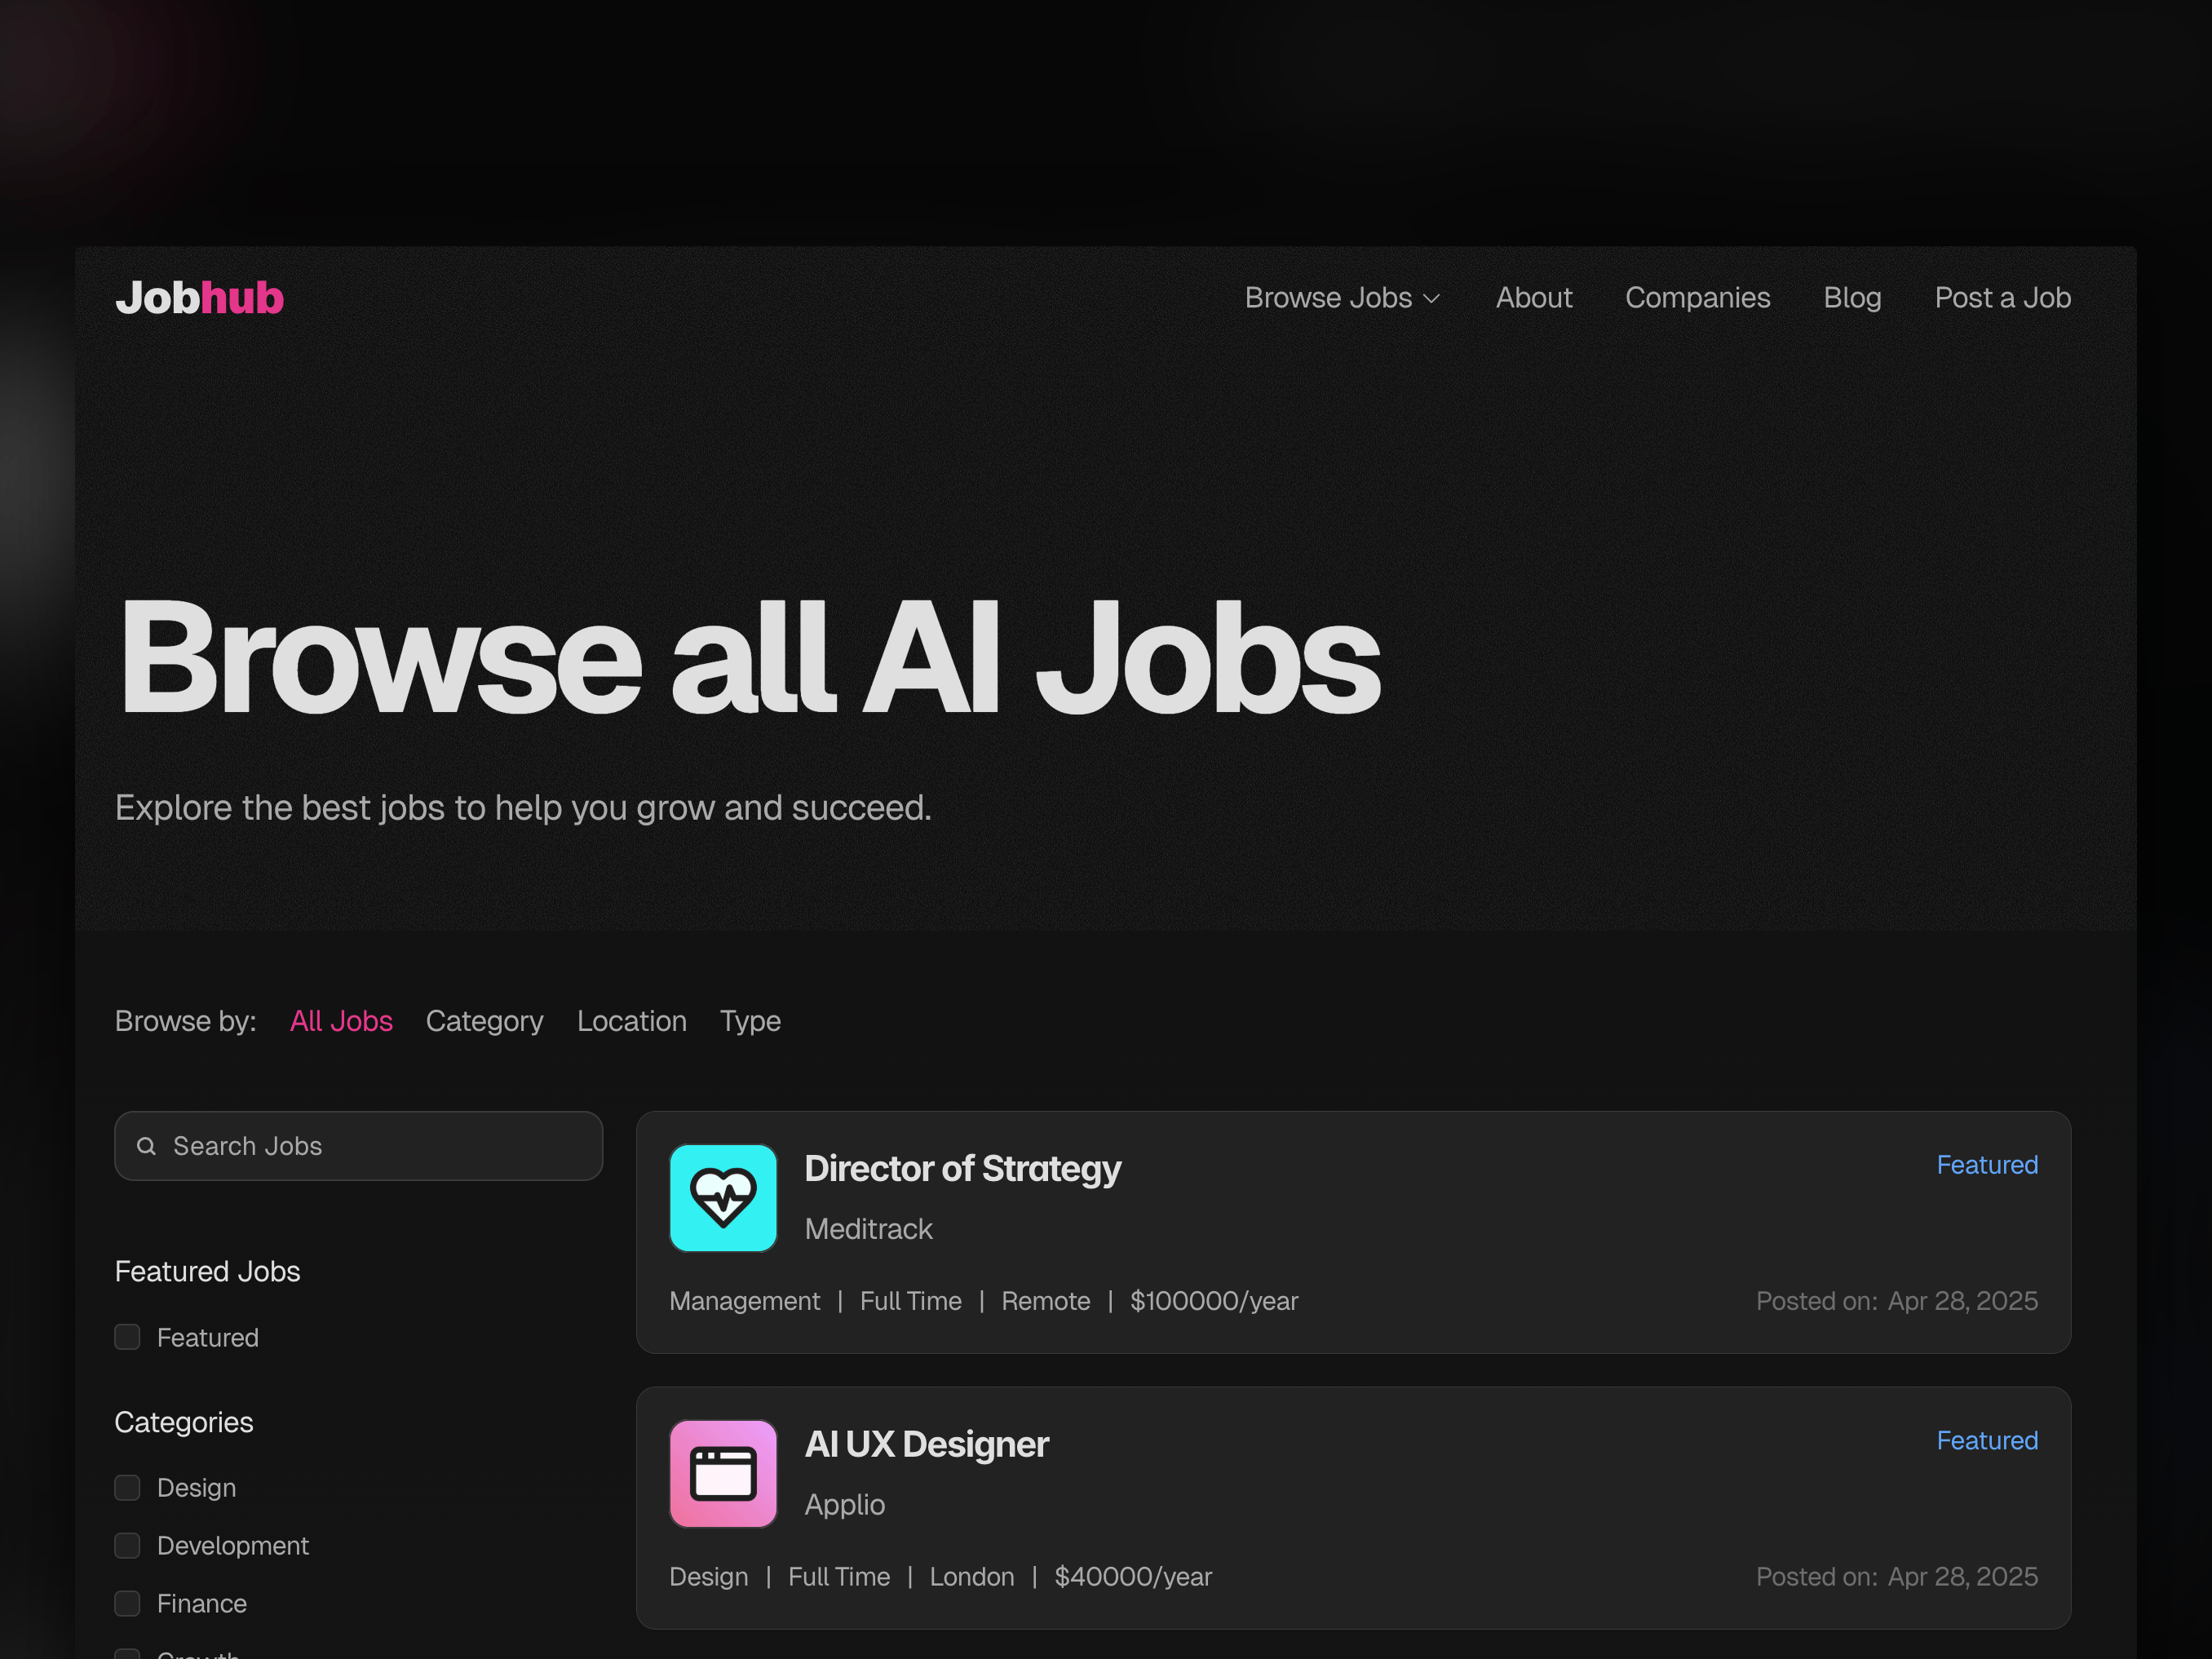
Task: Open the AI UX Designer job title
Action: coord(926,1445)
